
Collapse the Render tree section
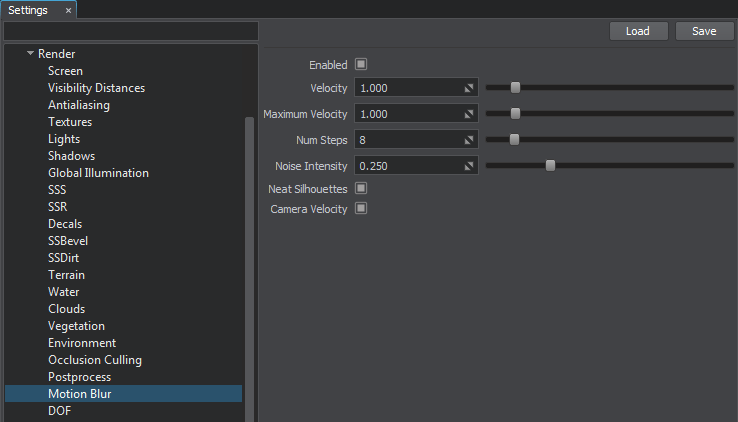(x=31, y=54)
